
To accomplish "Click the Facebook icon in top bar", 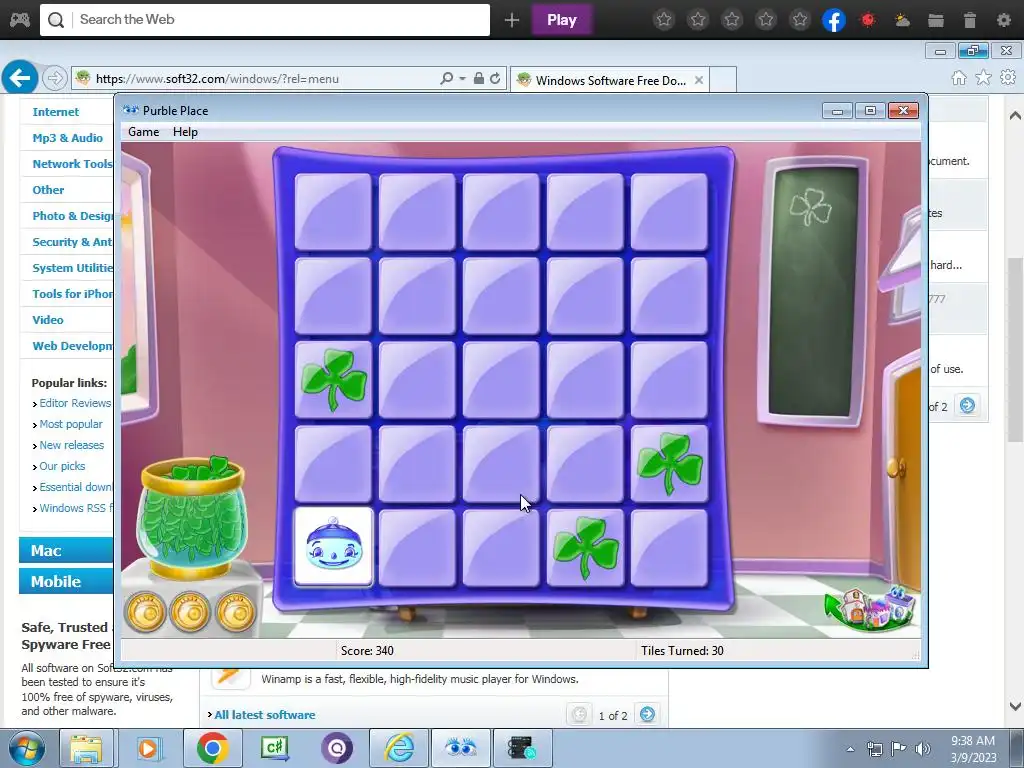I will pyautogui.click(x=834, y=20).
